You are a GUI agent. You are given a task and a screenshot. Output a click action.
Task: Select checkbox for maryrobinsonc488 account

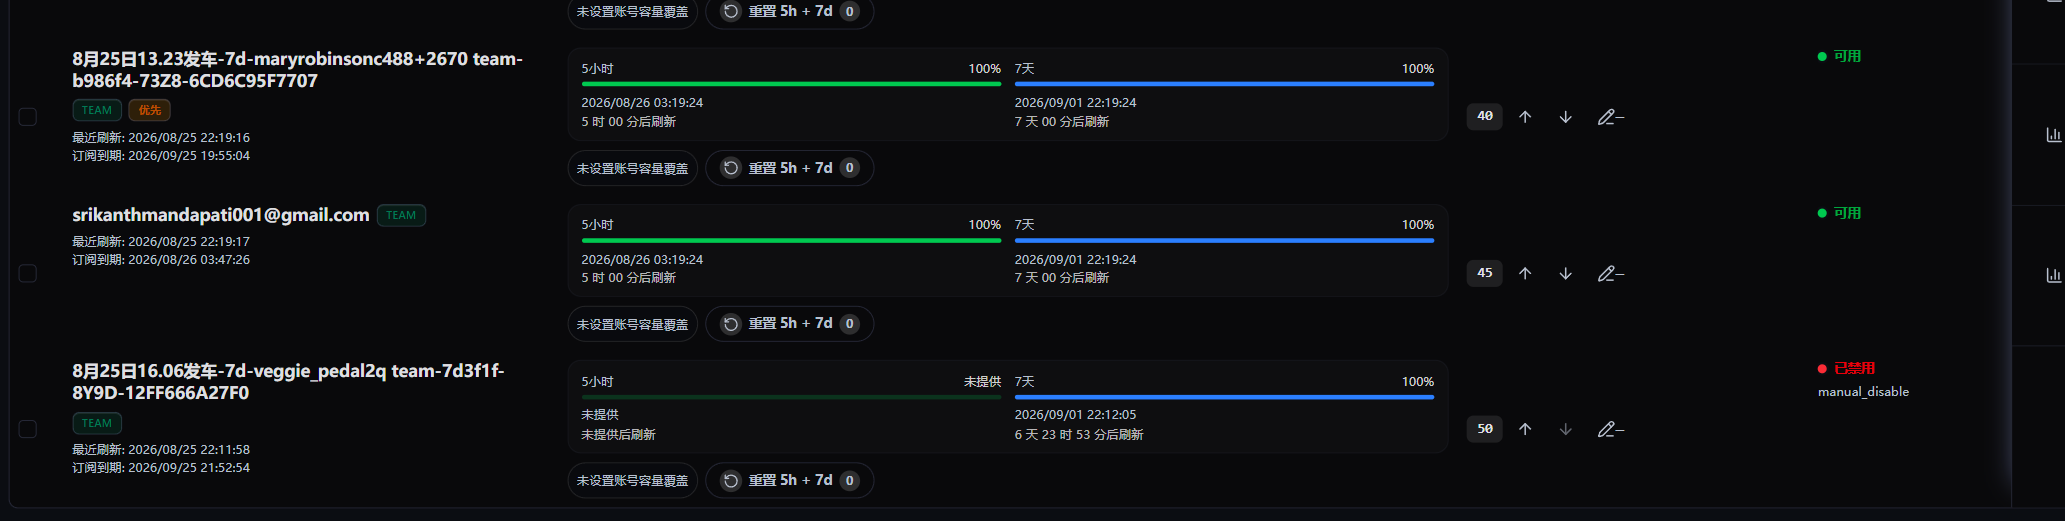(28, 117)
